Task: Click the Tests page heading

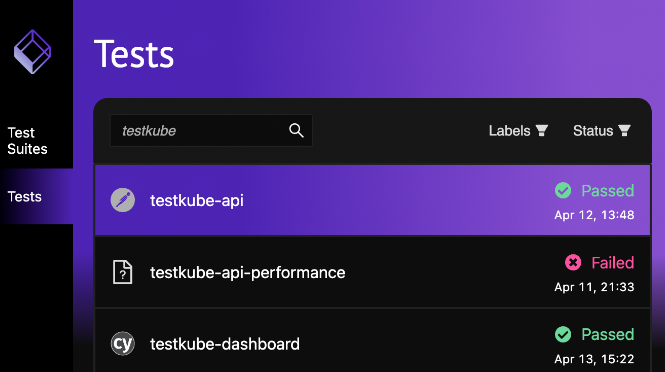Action: [x=134, y=54]
